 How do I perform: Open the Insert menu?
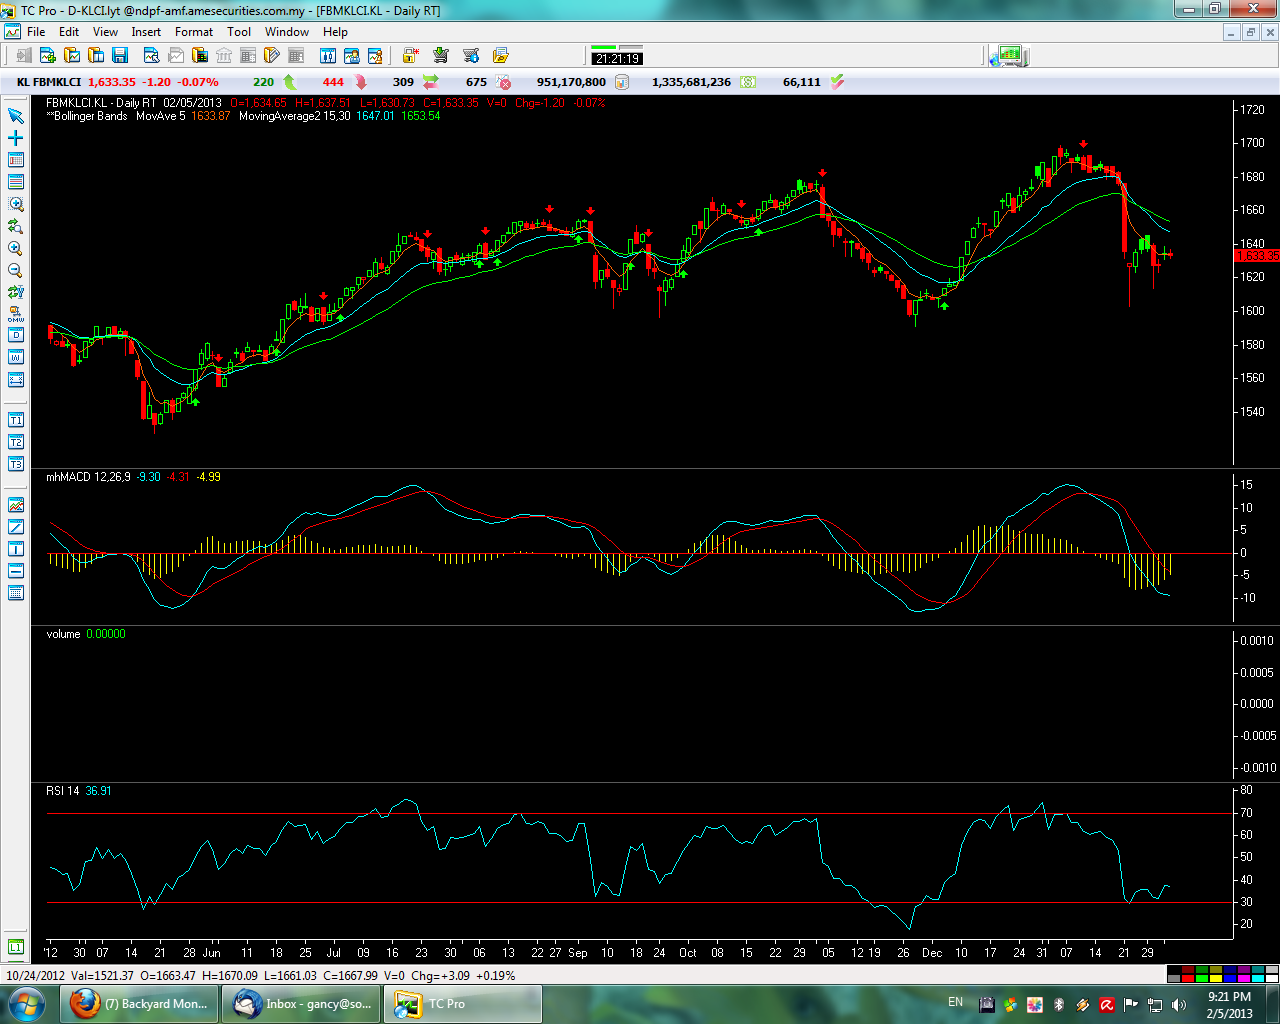(x=146, y=32)
